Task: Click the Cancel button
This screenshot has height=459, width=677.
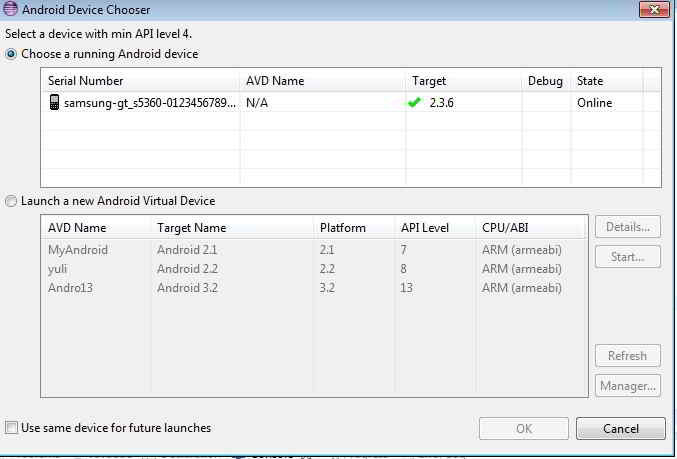Action: click(x=620, y=429)
